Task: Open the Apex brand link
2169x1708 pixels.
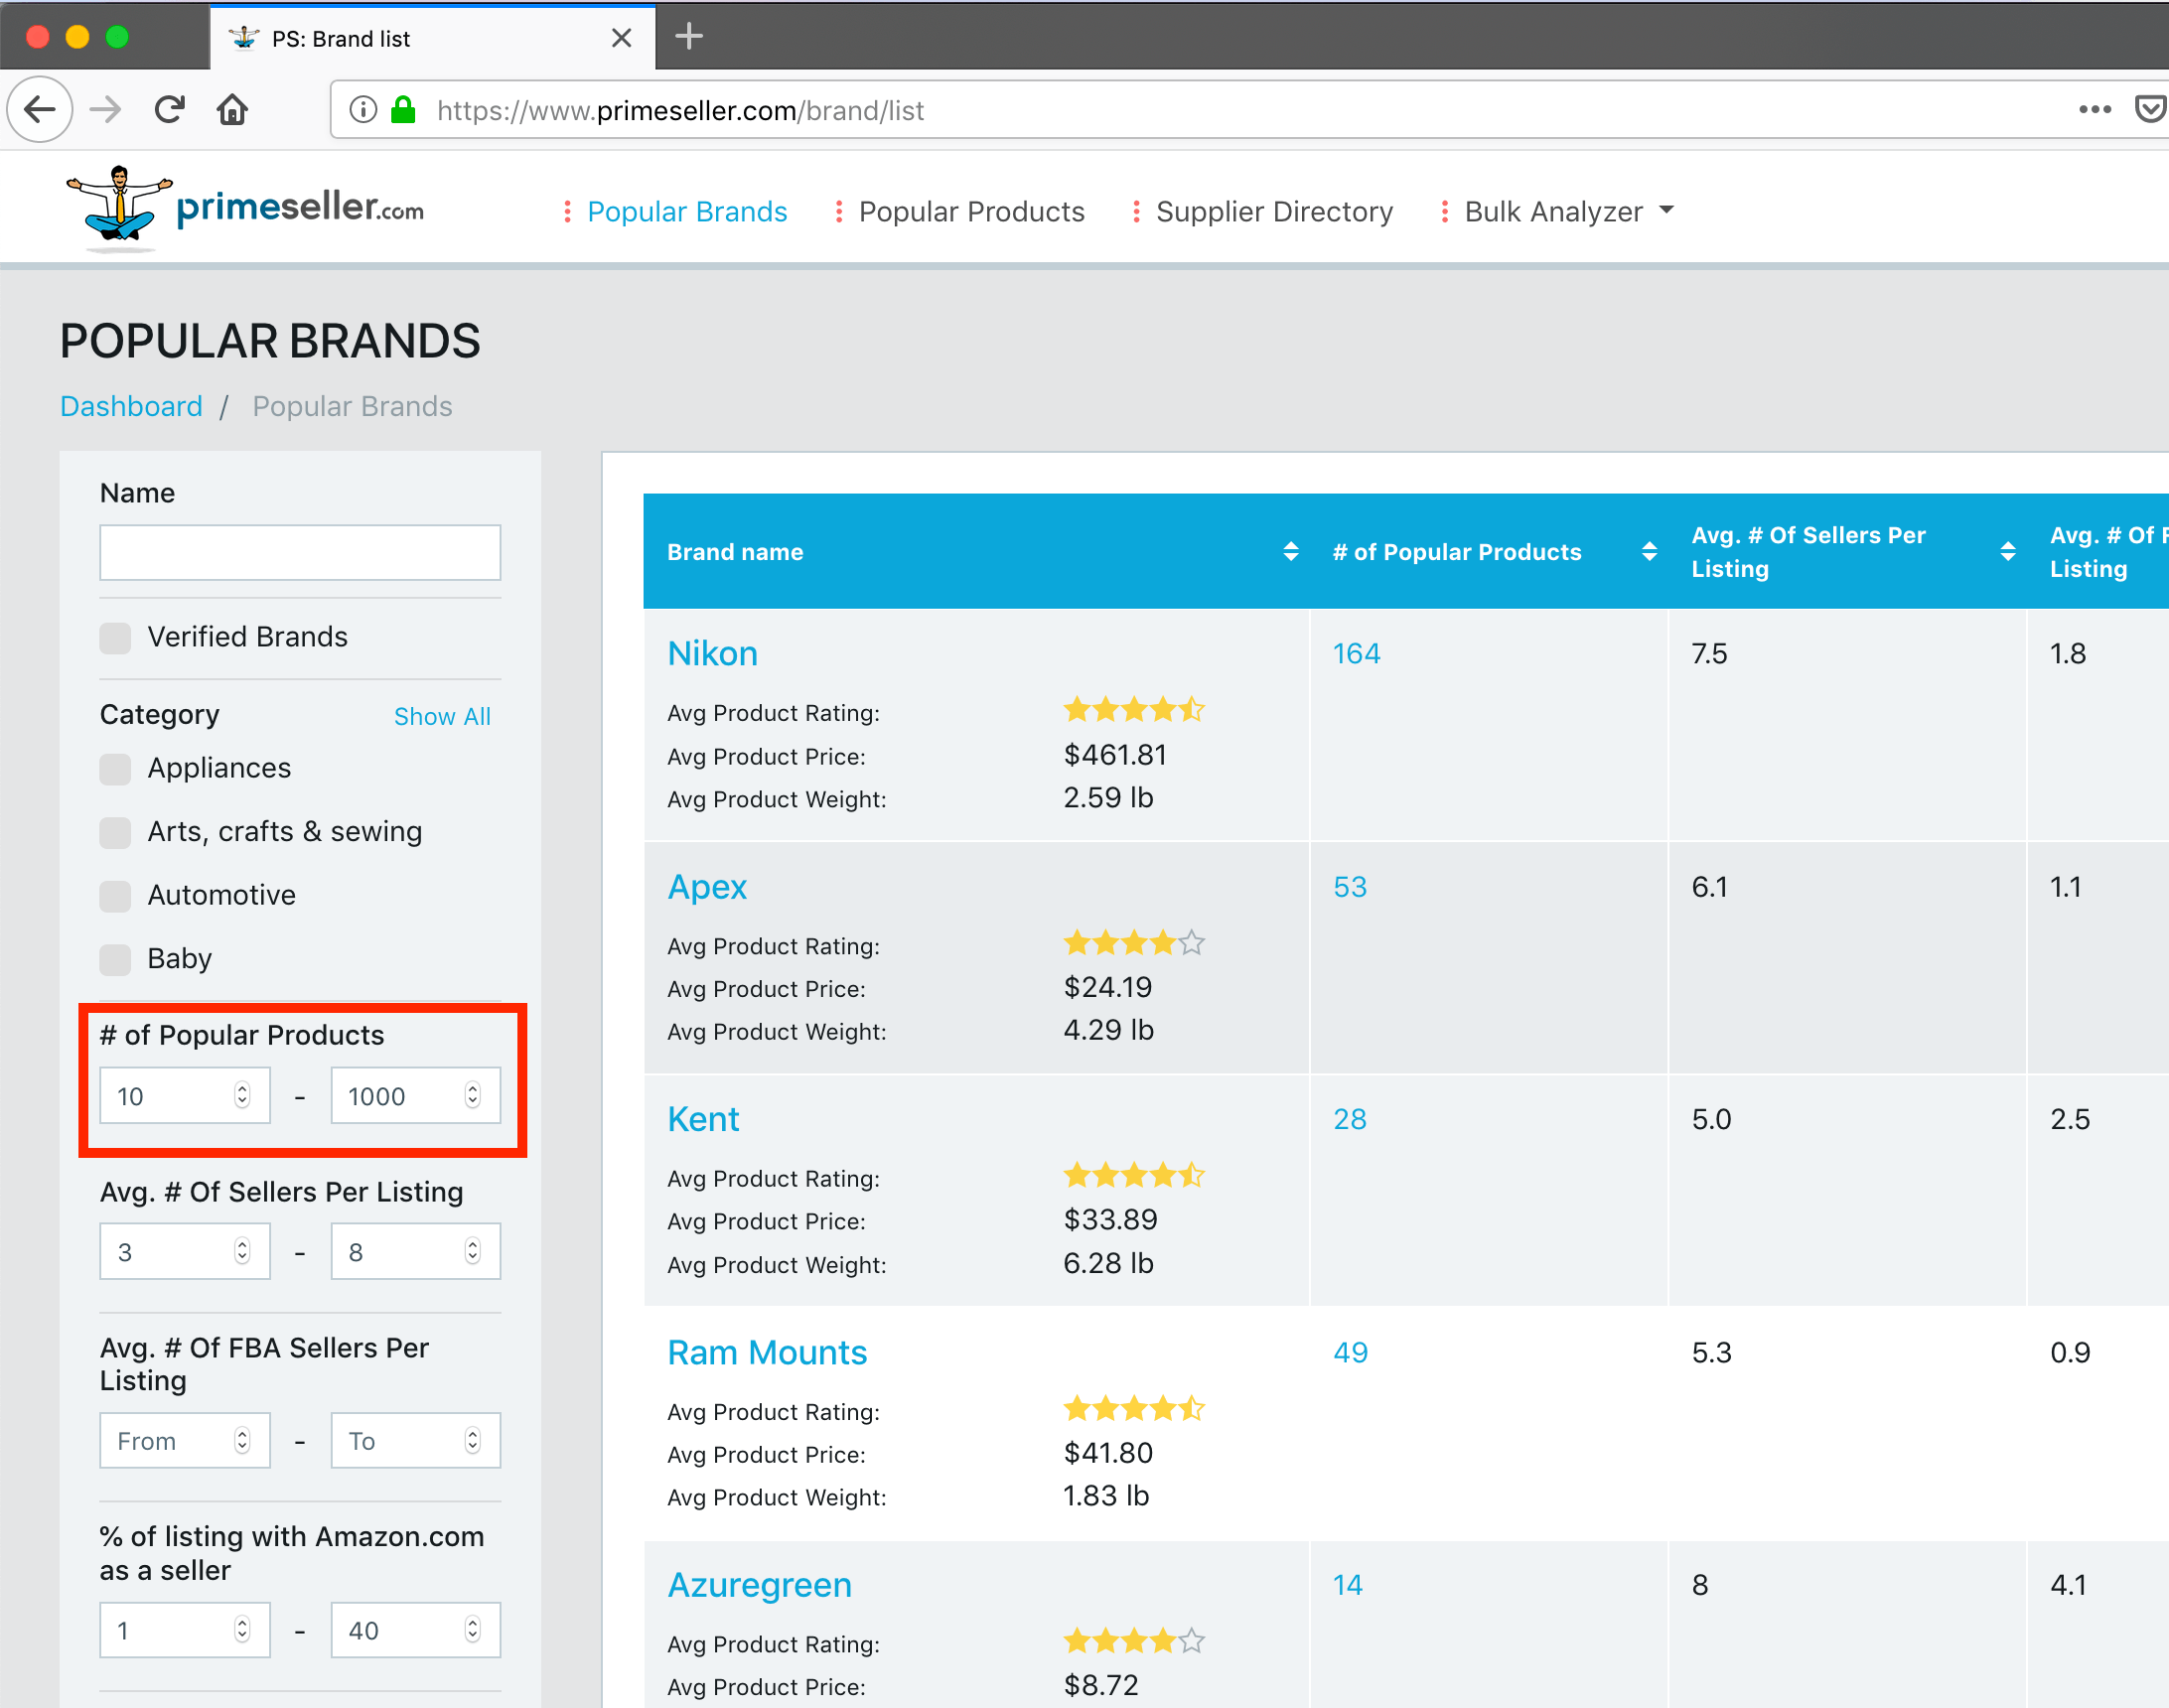Action: (707, 887)
